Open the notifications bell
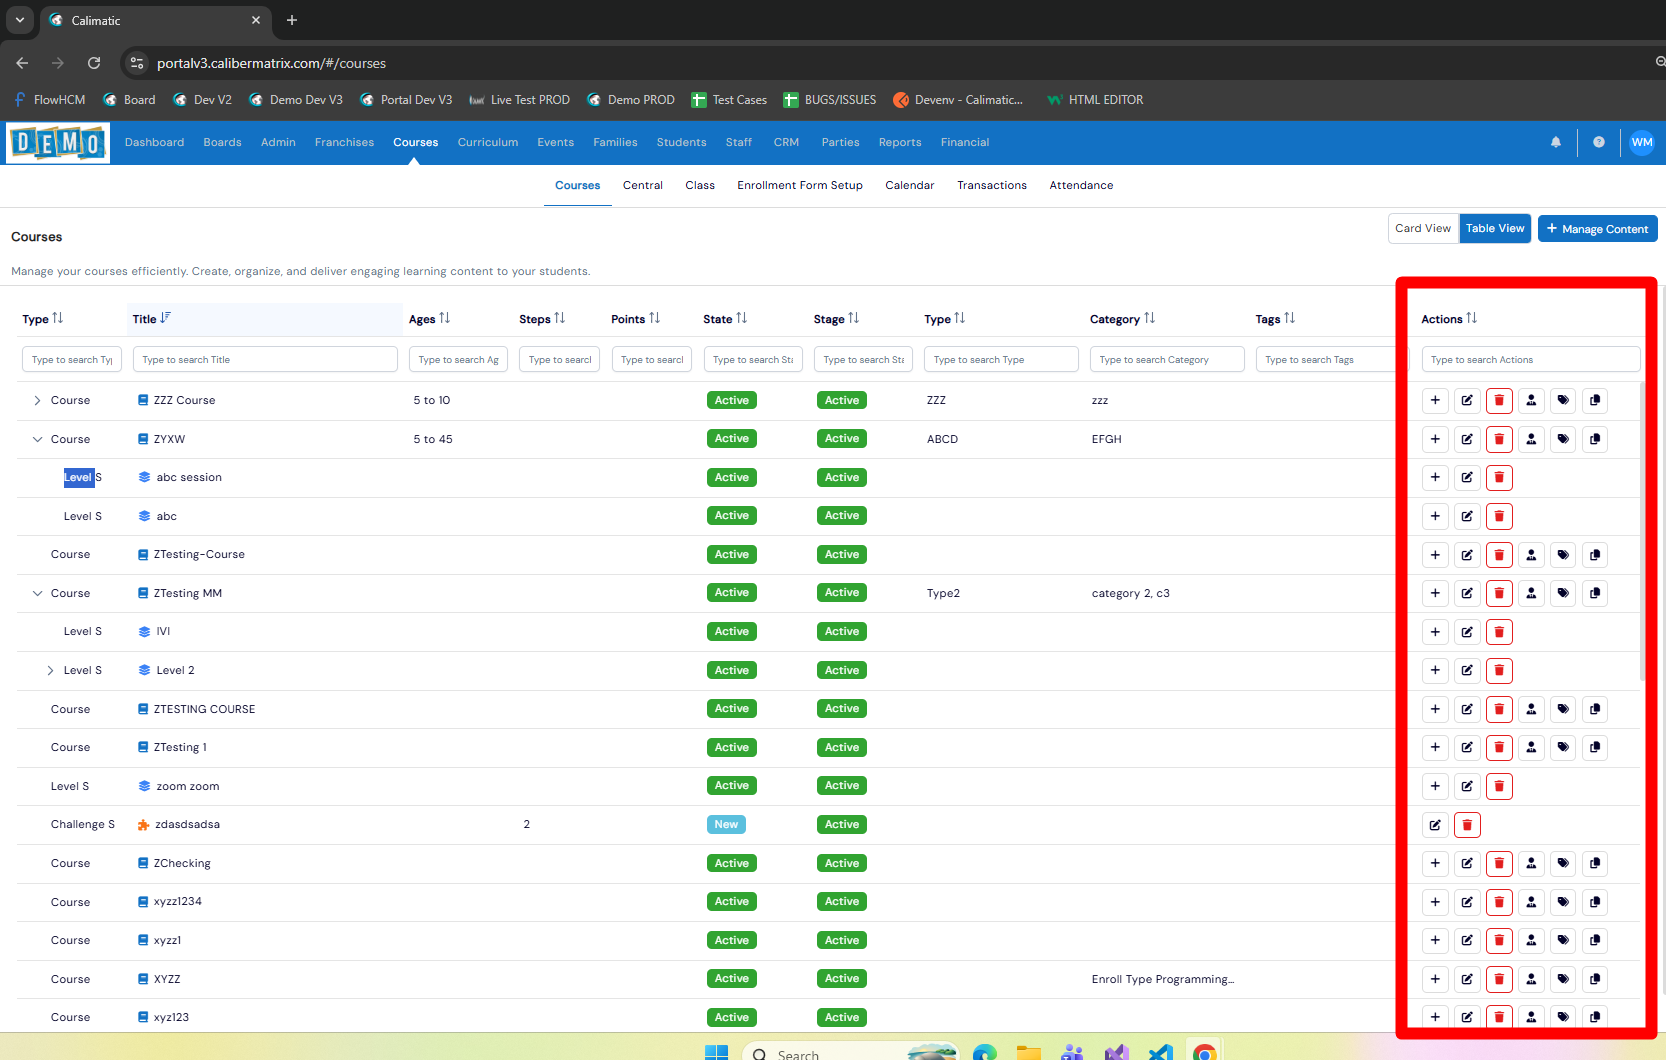 coord(1556,142)
